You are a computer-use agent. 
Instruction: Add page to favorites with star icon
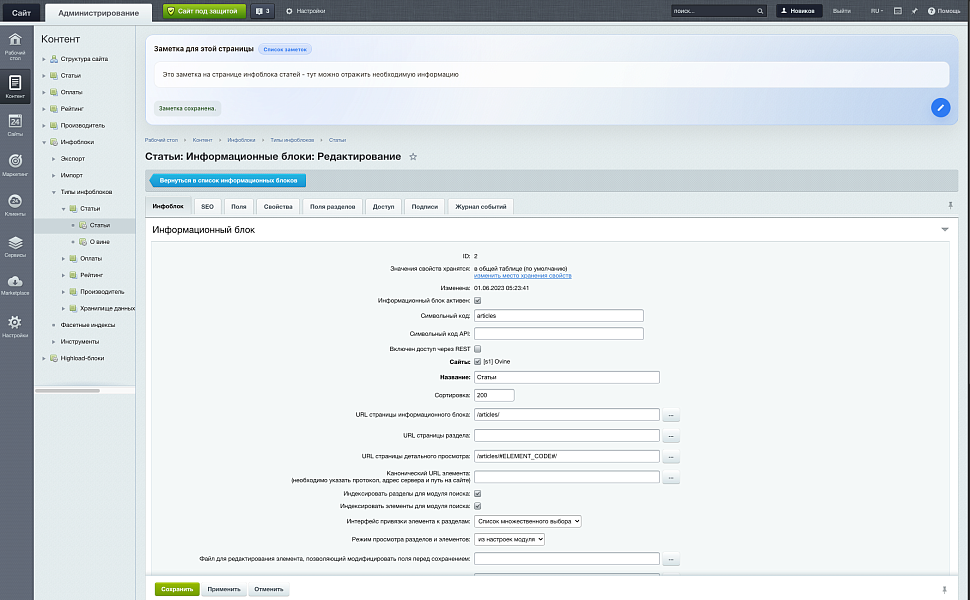point(413,156)
